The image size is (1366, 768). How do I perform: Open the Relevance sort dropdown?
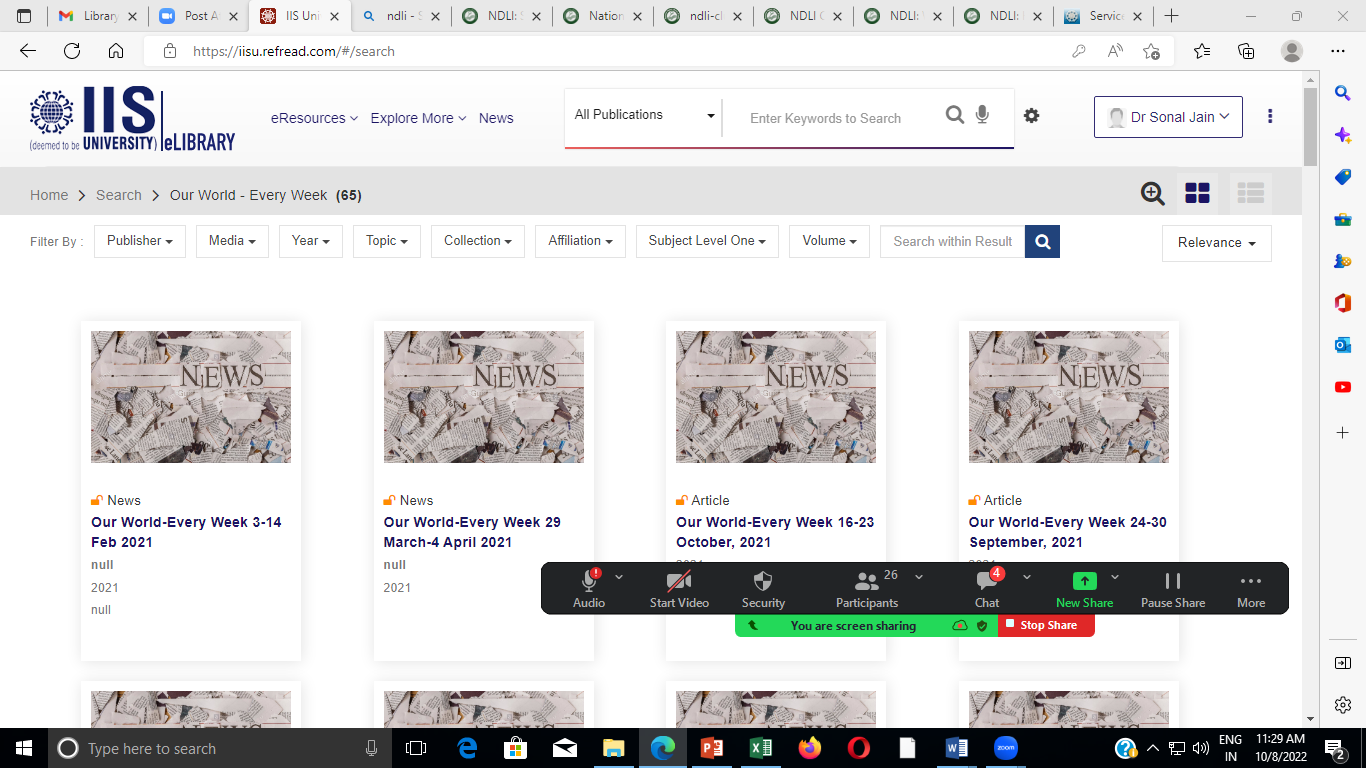tap(1216, 243)
